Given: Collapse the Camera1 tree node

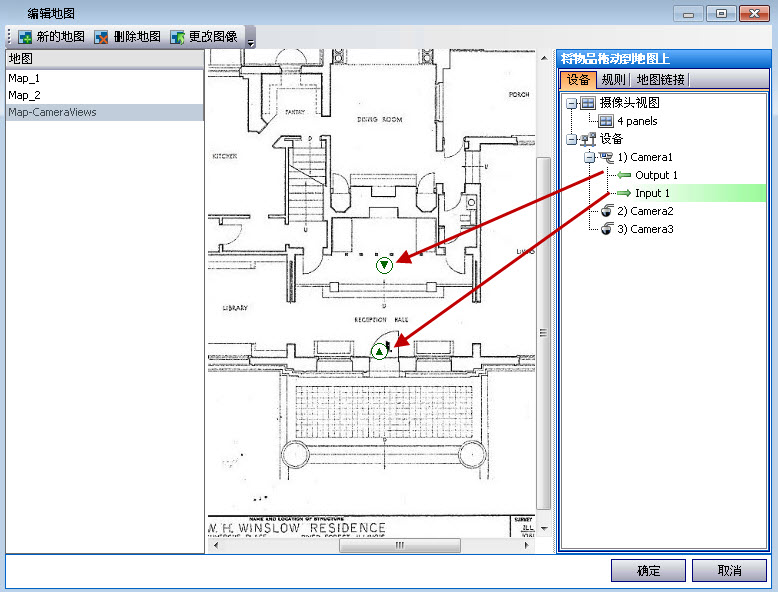Looking at the screenshot, I should 589,157.
